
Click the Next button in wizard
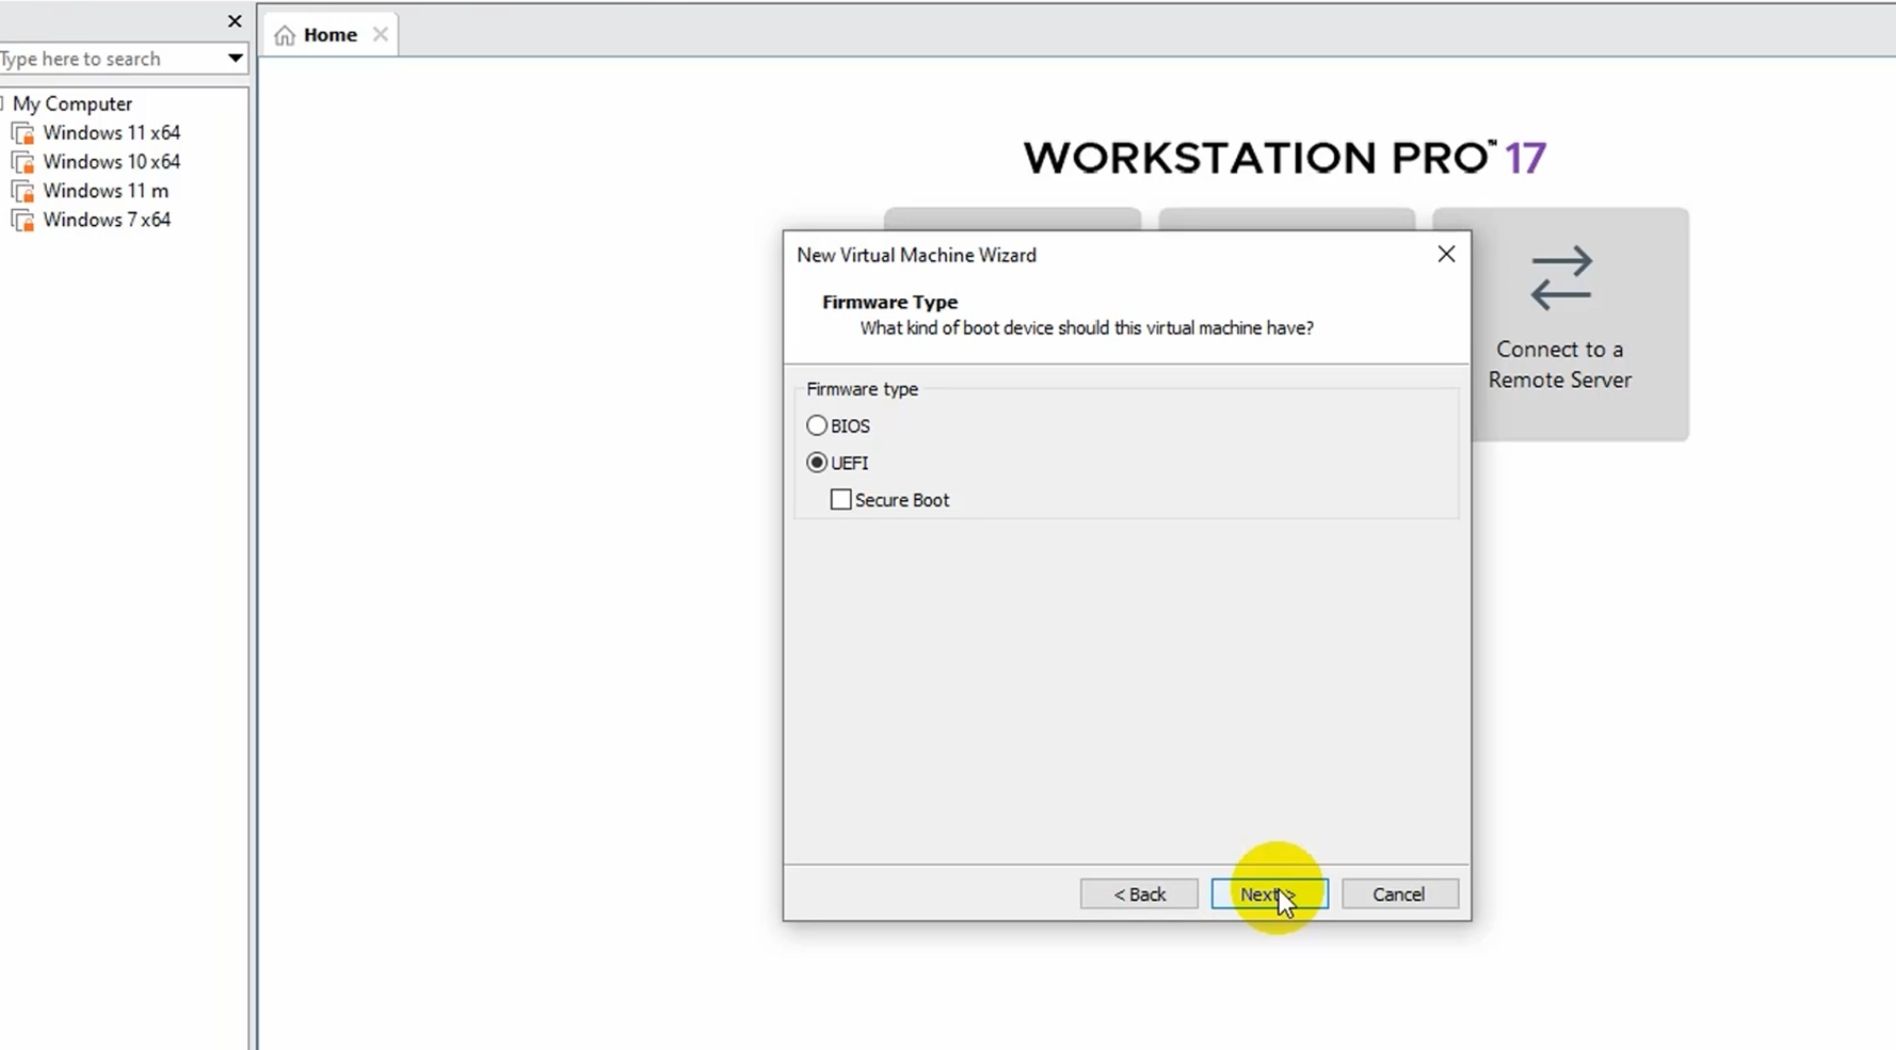click(1269, 894)
